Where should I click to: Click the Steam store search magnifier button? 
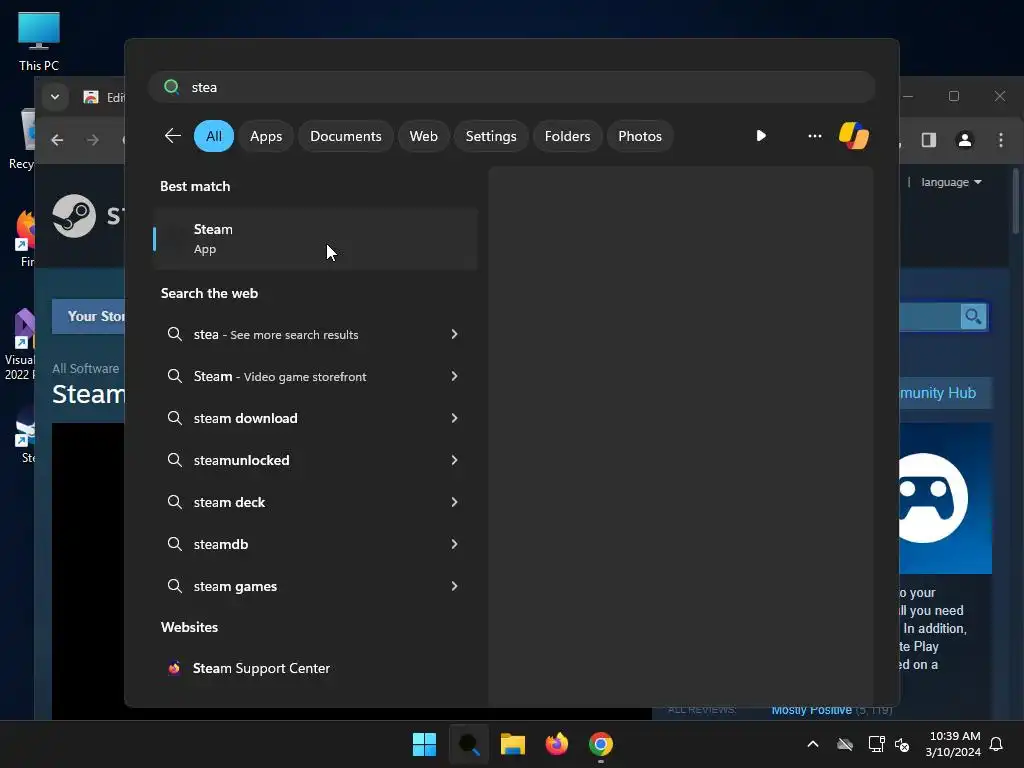[973, 317]
